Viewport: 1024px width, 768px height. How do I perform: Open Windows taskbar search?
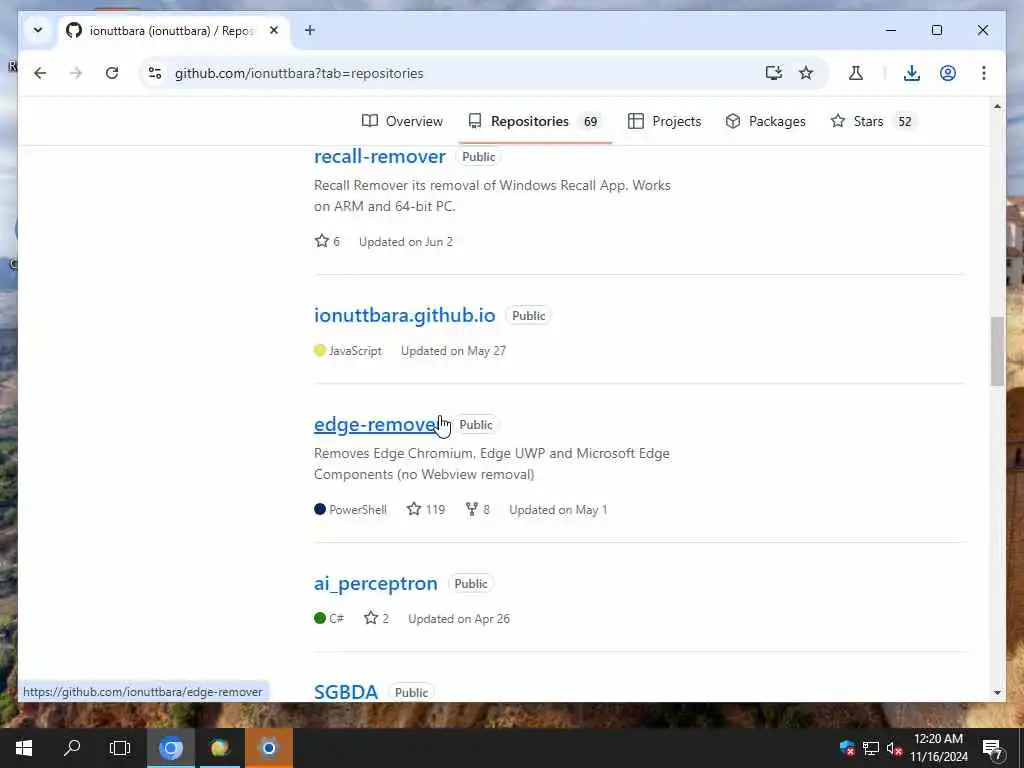pos(72,748)
